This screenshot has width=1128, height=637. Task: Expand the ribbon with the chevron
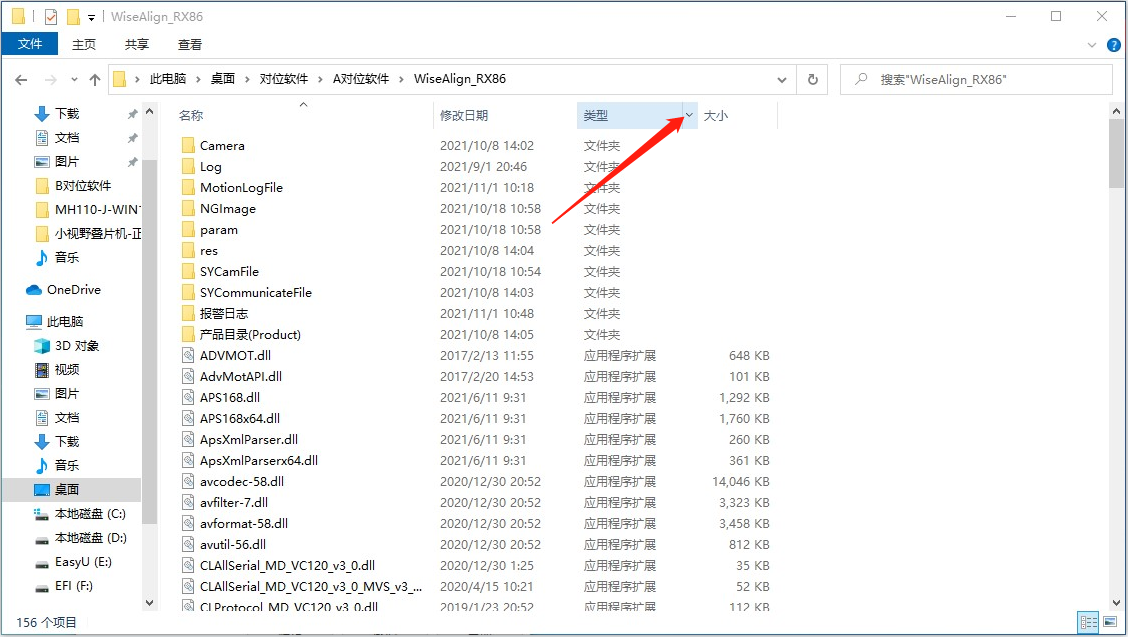[x=1092, y=45]
